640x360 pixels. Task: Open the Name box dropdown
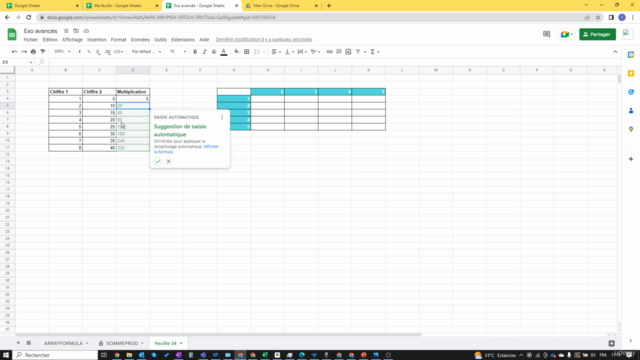point(31,62)
